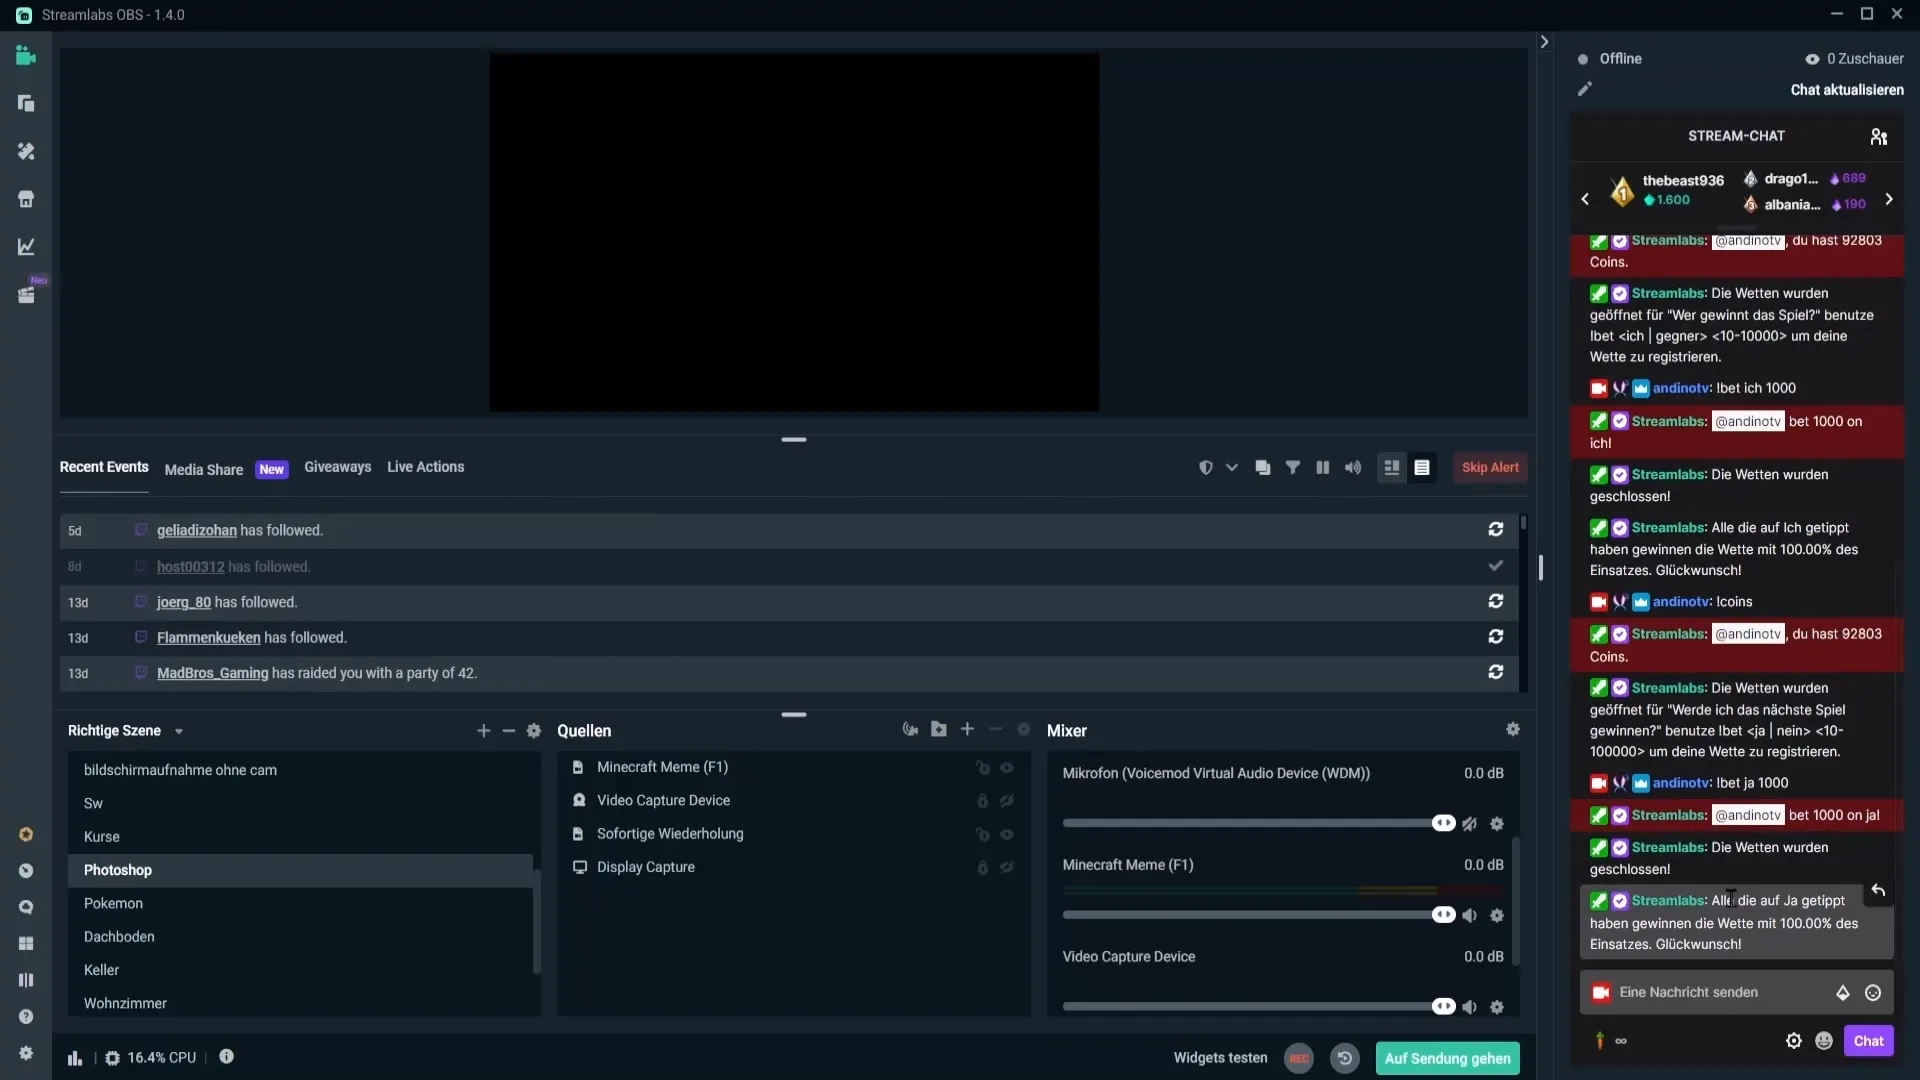Switch to Live Actions tab

(x=426, y=467)
